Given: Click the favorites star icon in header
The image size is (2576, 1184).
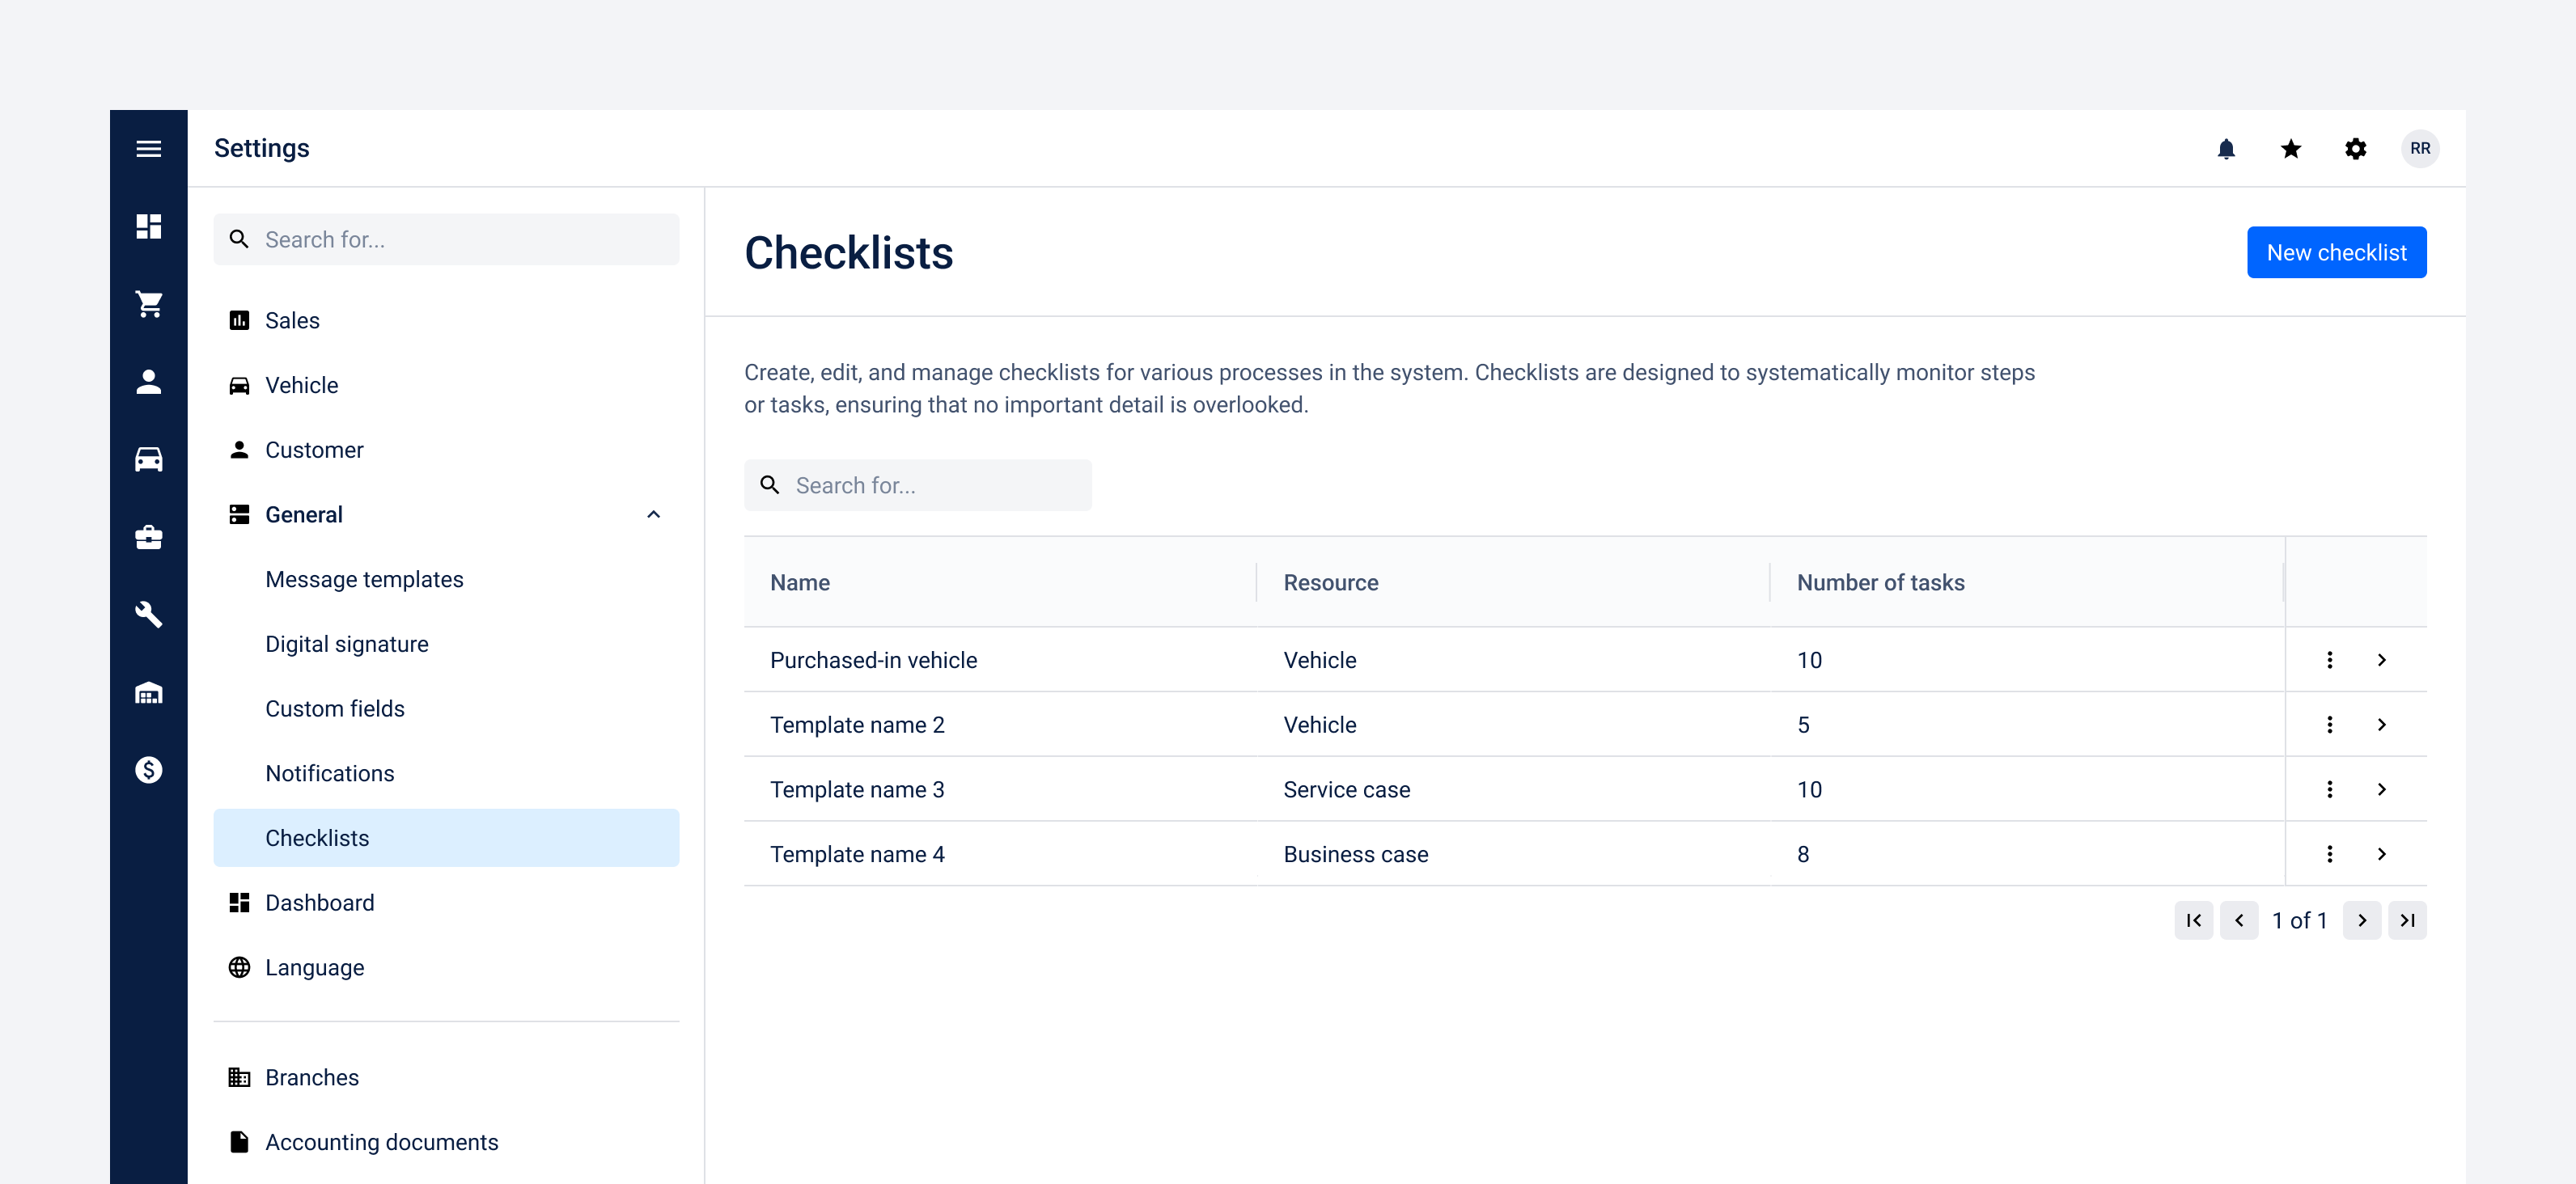Looking at the screenshot, I should coord(2291,149).
